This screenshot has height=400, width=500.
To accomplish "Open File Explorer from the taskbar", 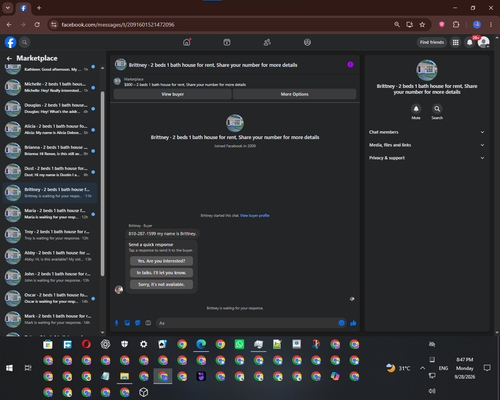I will [x=124, y=376].
